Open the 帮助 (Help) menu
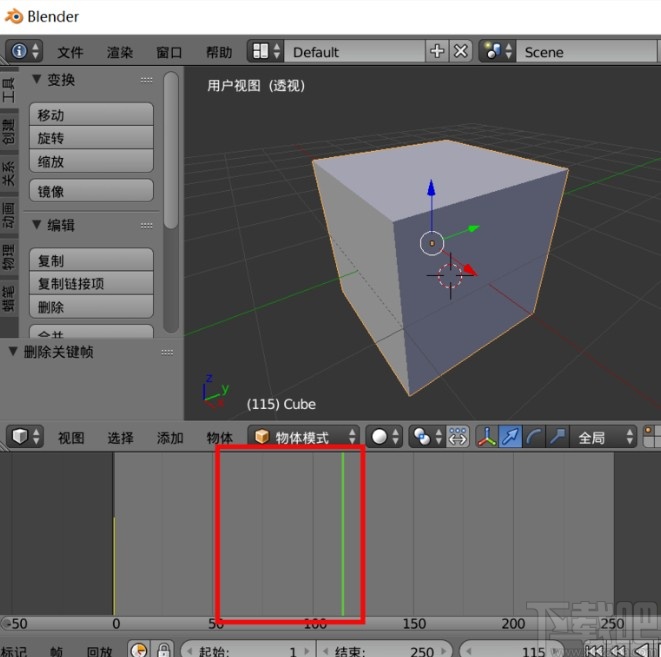 tap(219, 52)
